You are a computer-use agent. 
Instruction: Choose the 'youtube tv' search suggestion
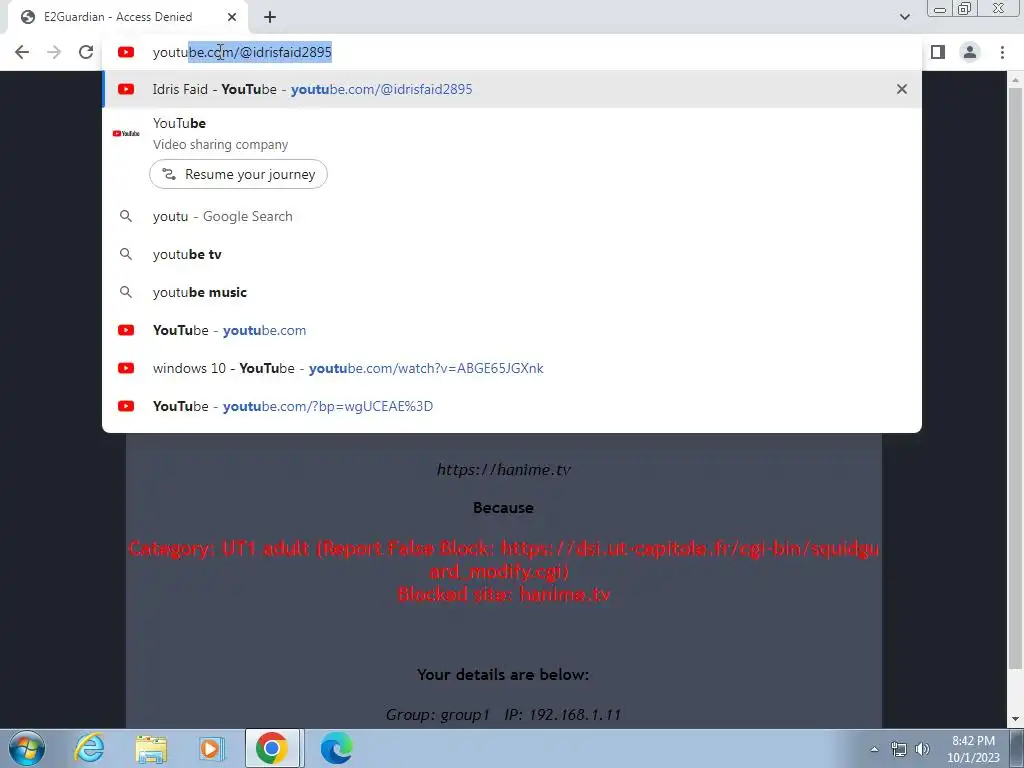tap(512, 254)
